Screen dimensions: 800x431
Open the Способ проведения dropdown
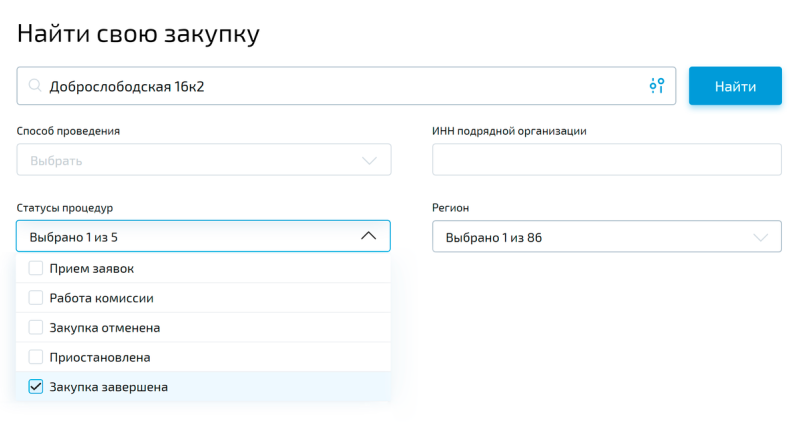pyautogui.click(x=204, y=160)
